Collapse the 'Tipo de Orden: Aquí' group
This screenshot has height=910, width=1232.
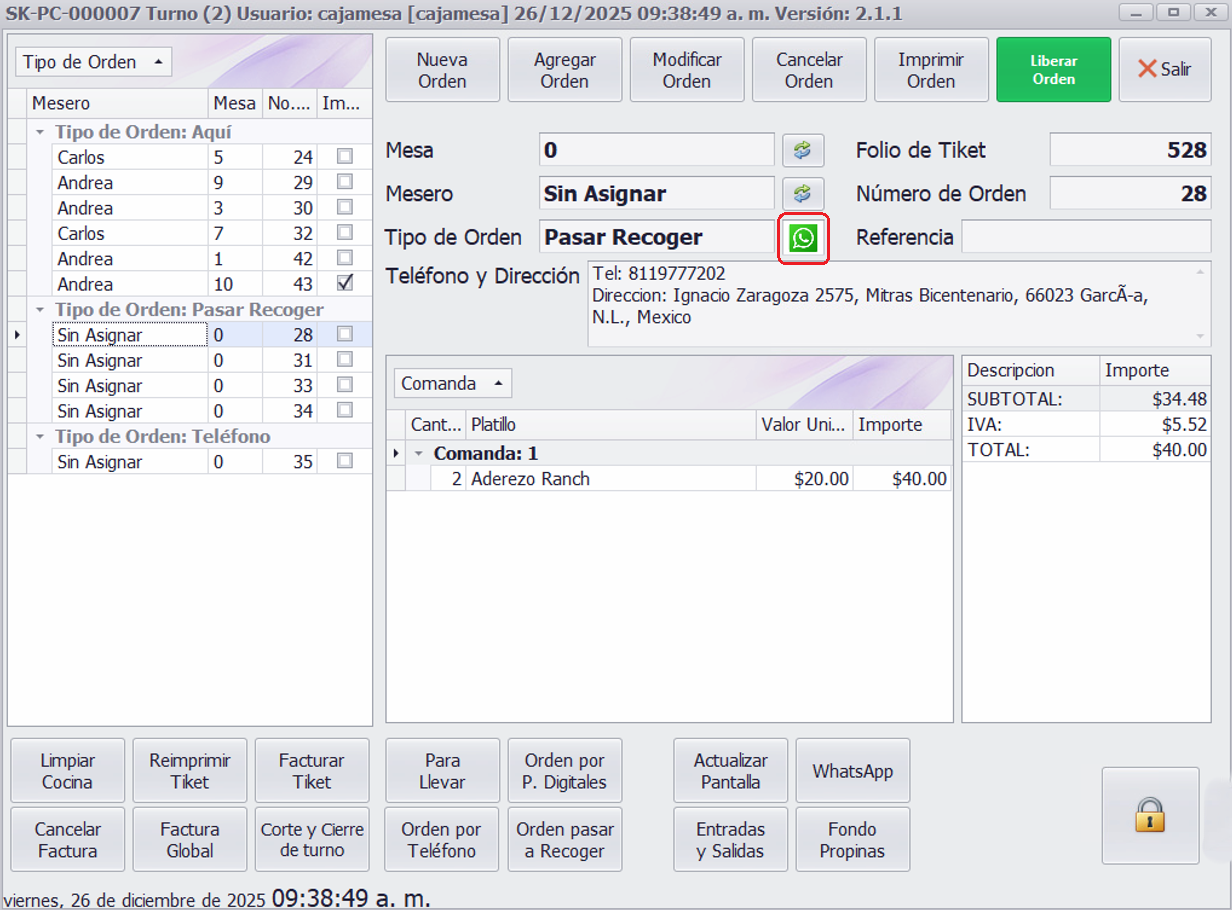[x=40, y=132]
